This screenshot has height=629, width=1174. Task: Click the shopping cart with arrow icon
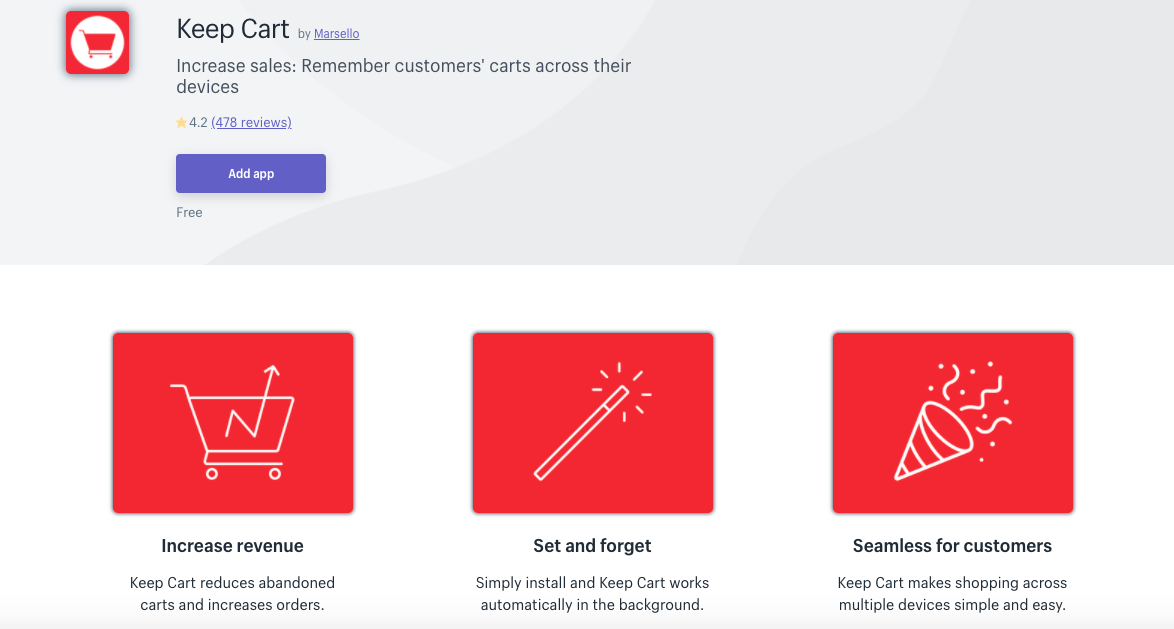[233, 422]
